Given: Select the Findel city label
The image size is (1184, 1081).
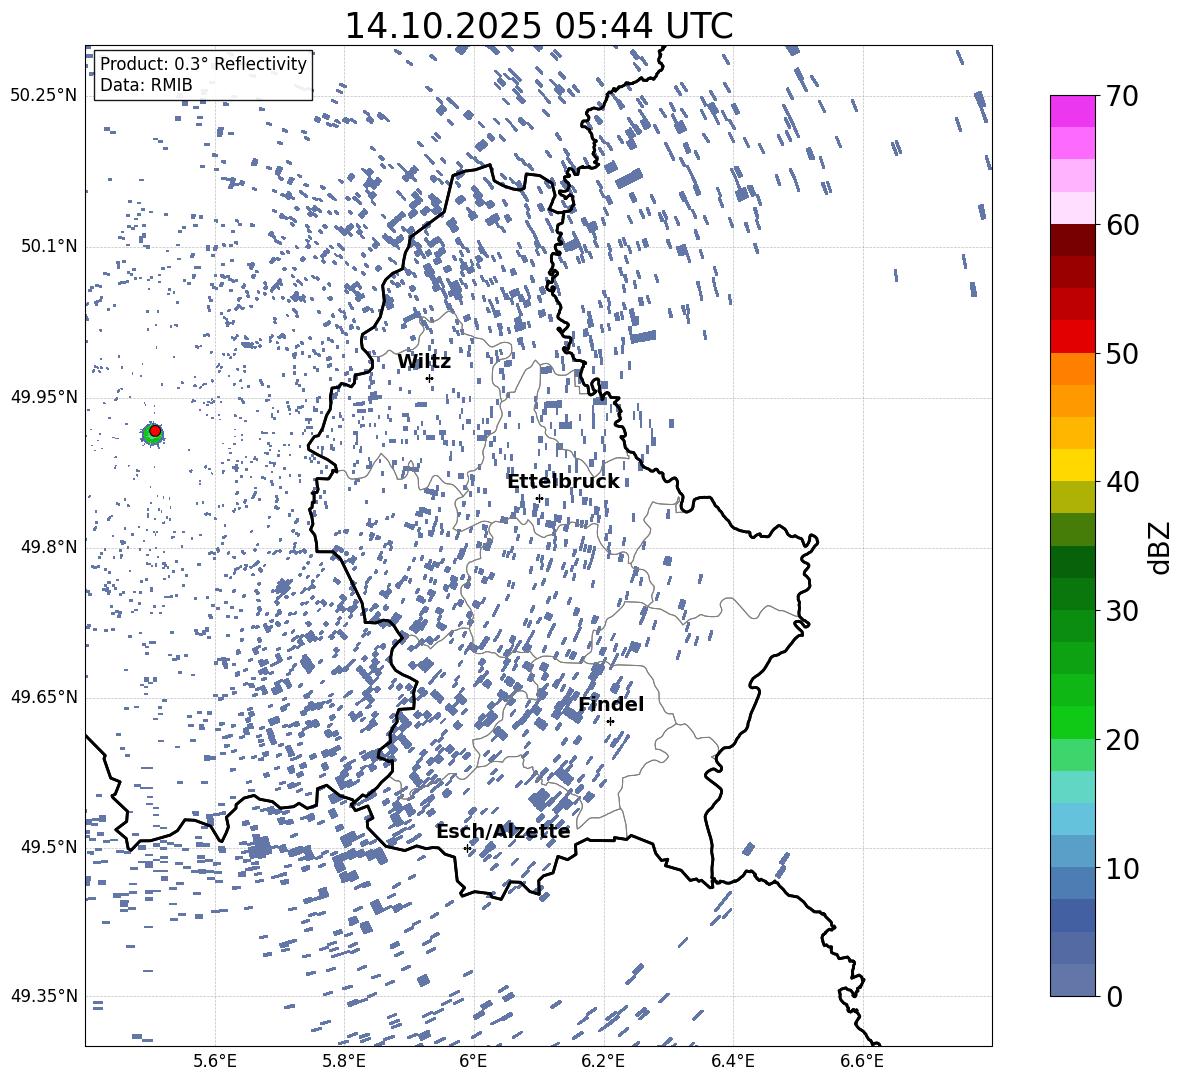Looking at the screenshot, I should pyautogui.click(x=611, y=704).
